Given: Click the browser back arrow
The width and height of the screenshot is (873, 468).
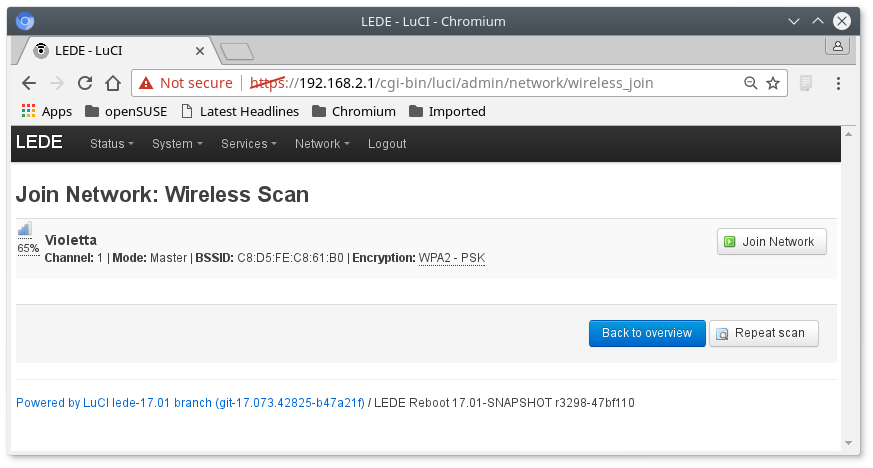Looking at the screenshot, I should (29, 83).
